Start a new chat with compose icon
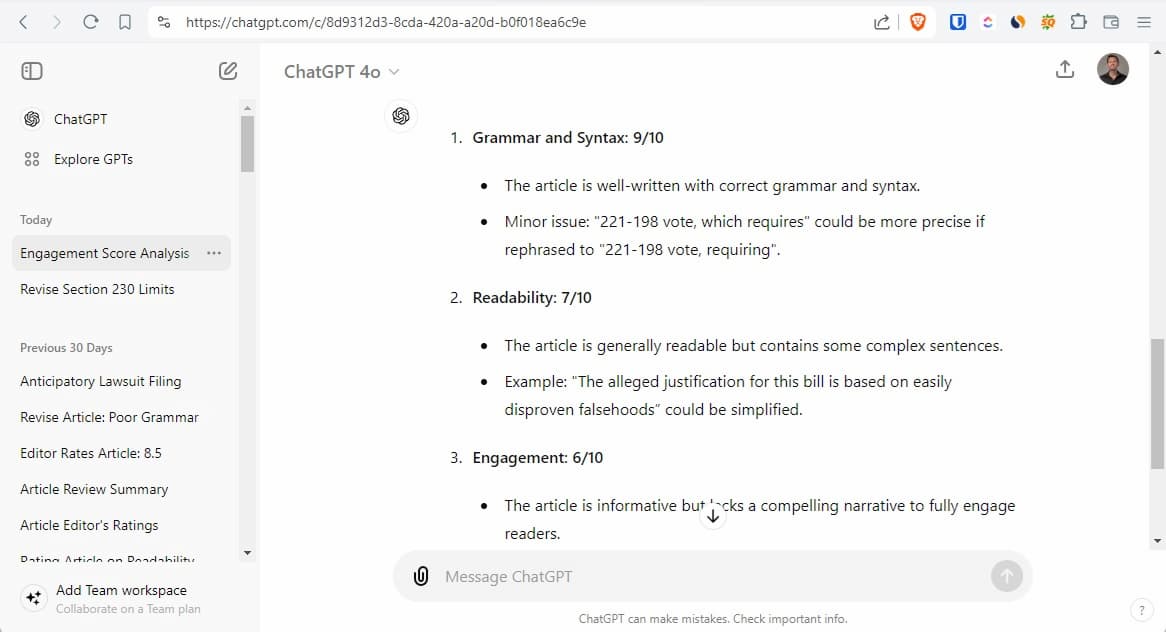 point(228,71)
